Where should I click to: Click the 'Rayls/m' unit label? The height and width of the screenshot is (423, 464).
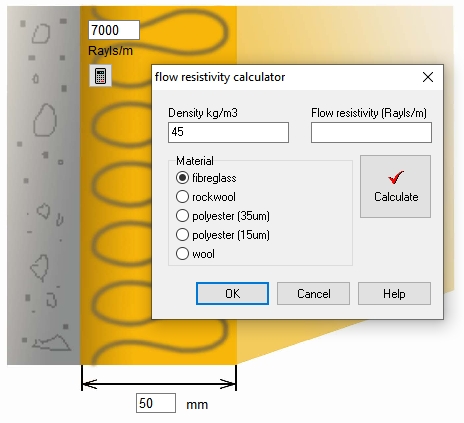point(110,51)
